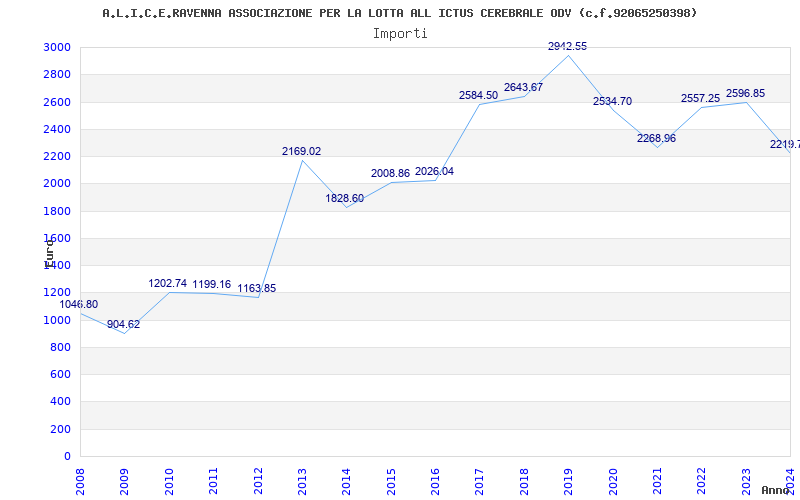Click the x-axis year label 2011
800x500 pixels.
click(213, 482)
